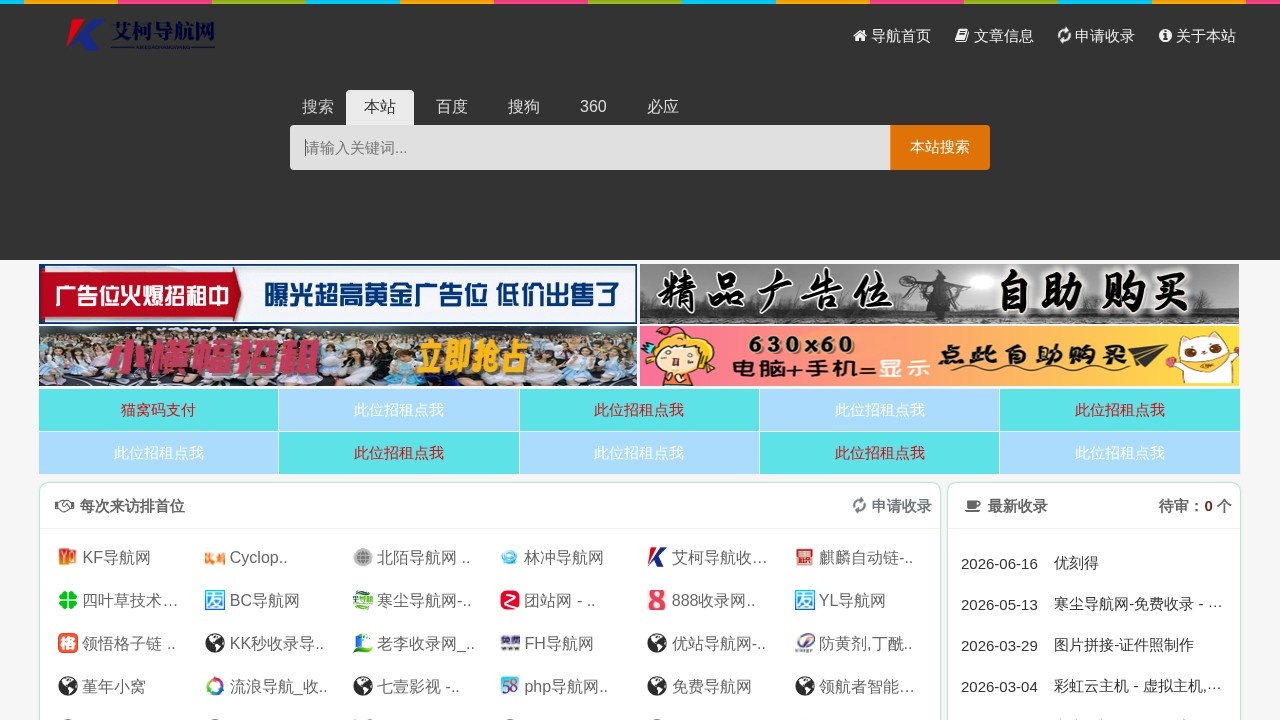
Task: Click the 每次来访排首位 panel heading
Action: tap(120, 506)
